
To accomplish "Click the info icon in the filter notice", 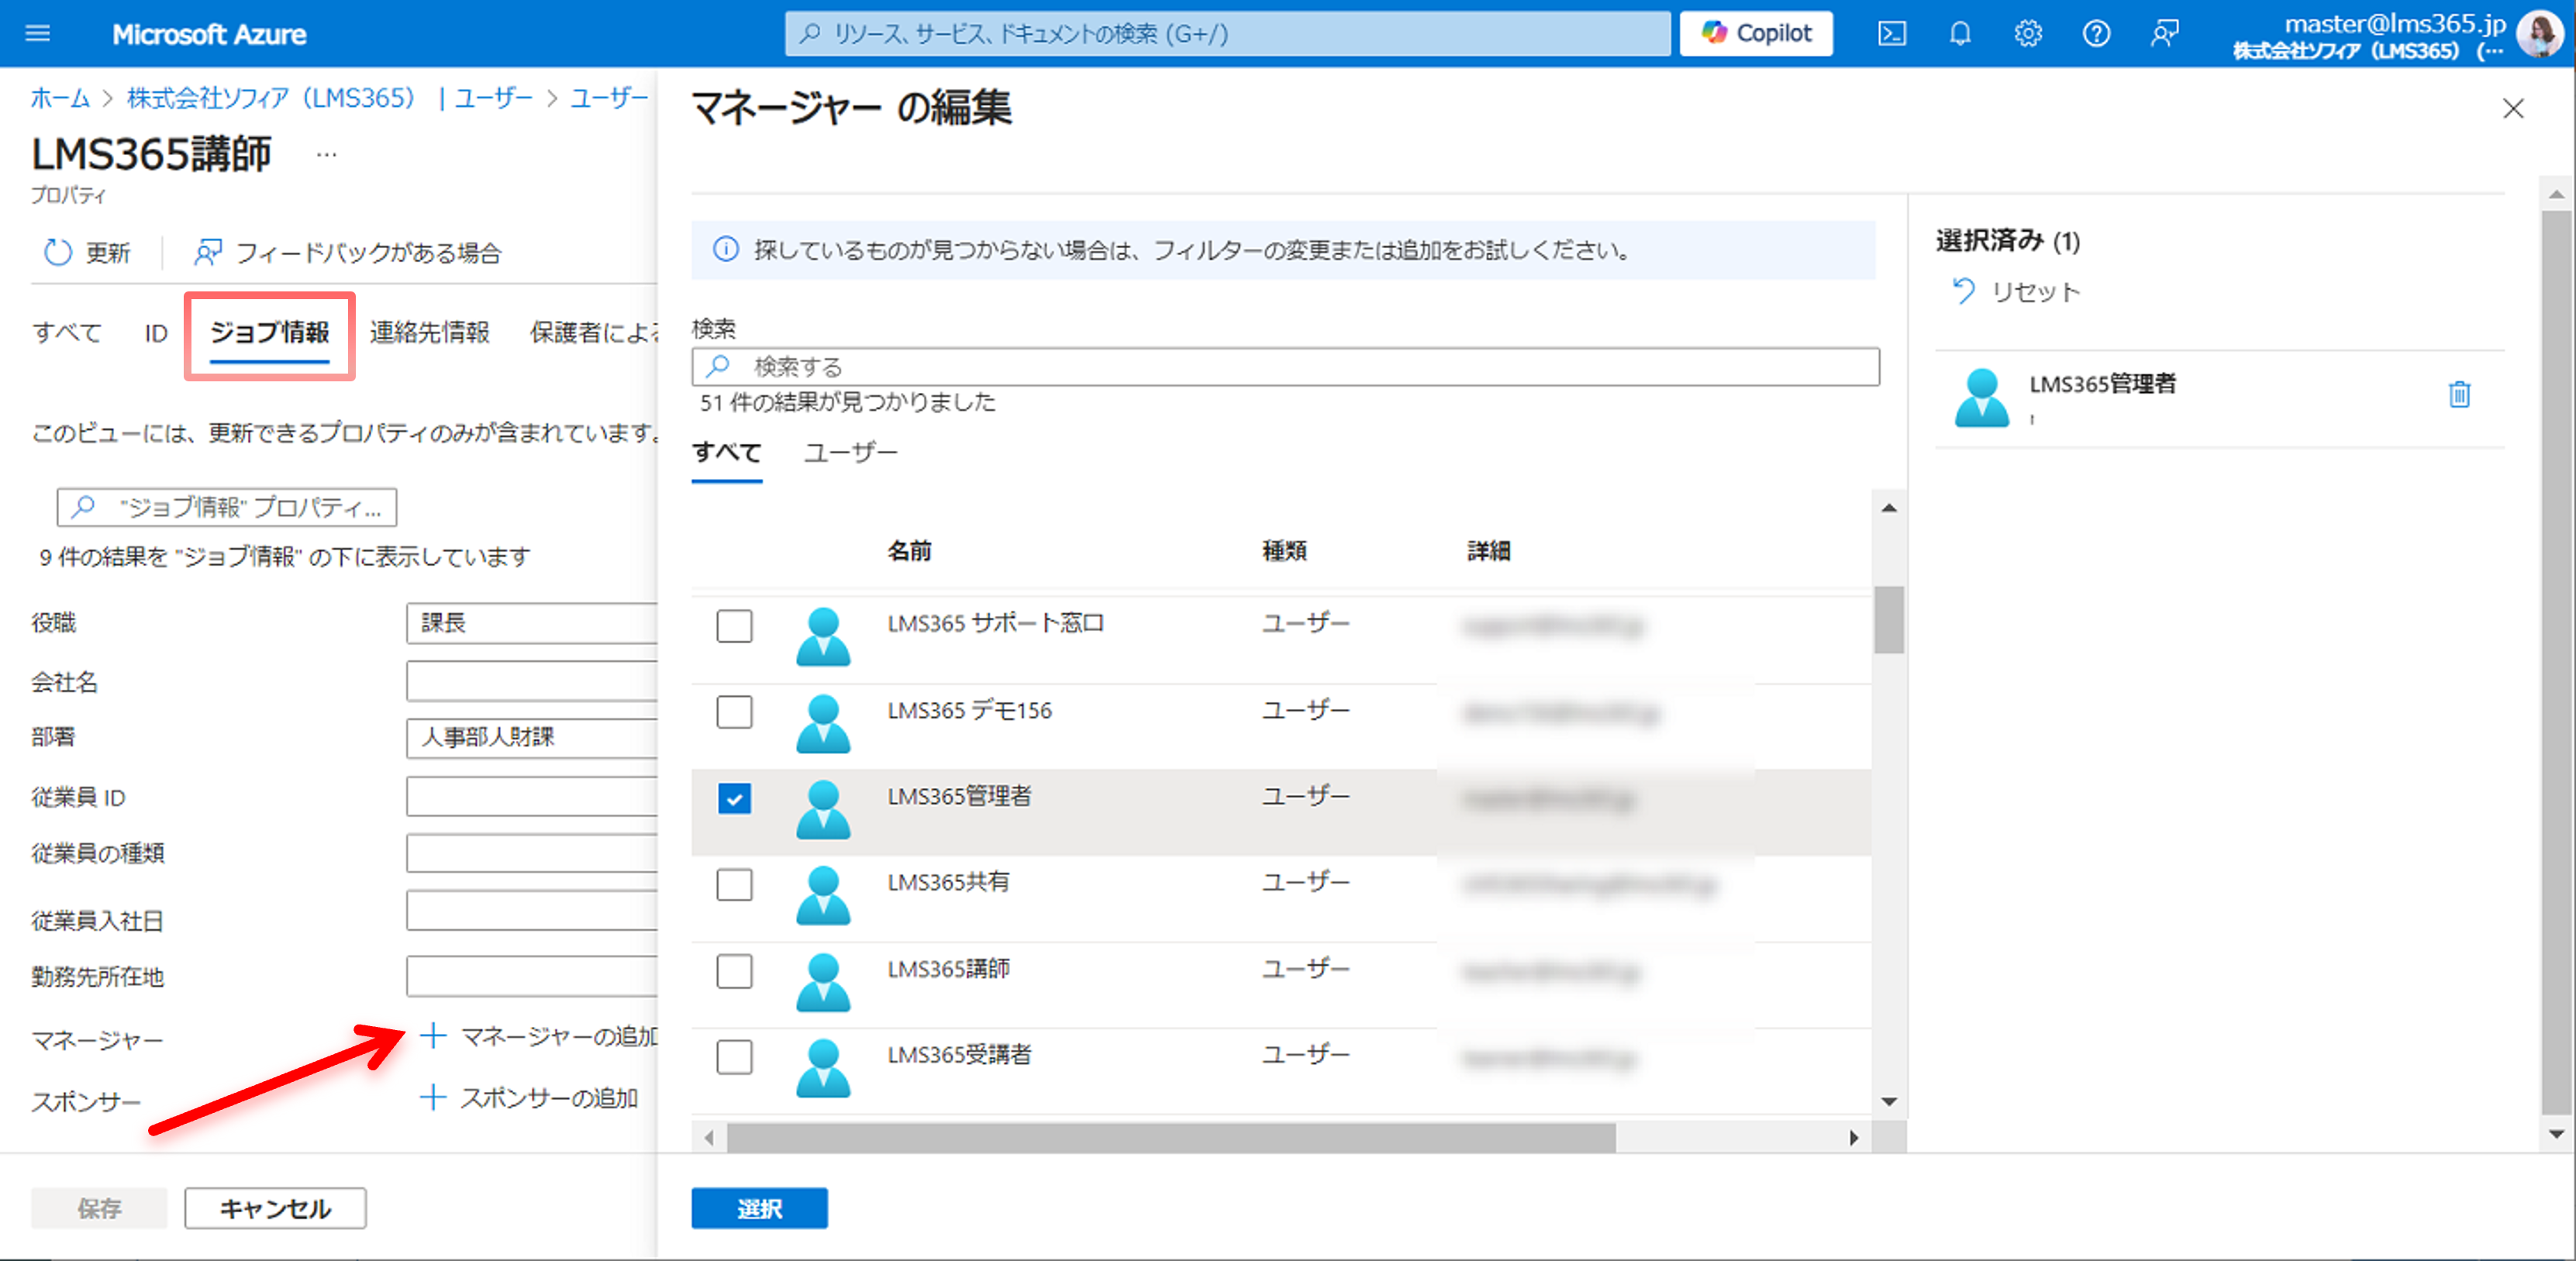I will [x=725, y=249].
